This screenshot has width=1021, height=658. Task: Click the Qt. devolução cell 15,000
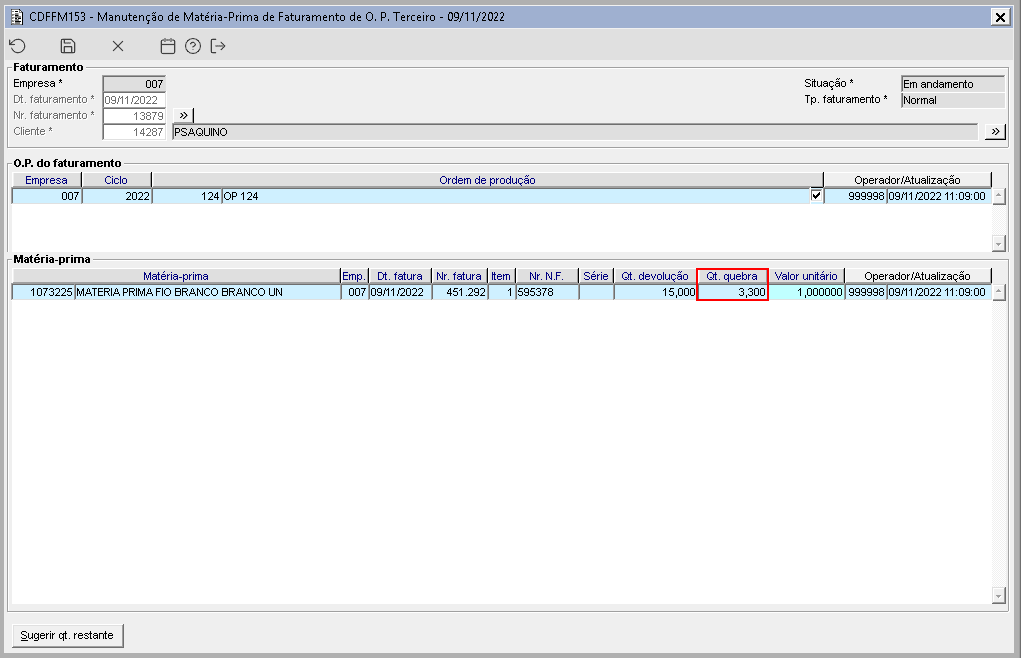point(656,292)
